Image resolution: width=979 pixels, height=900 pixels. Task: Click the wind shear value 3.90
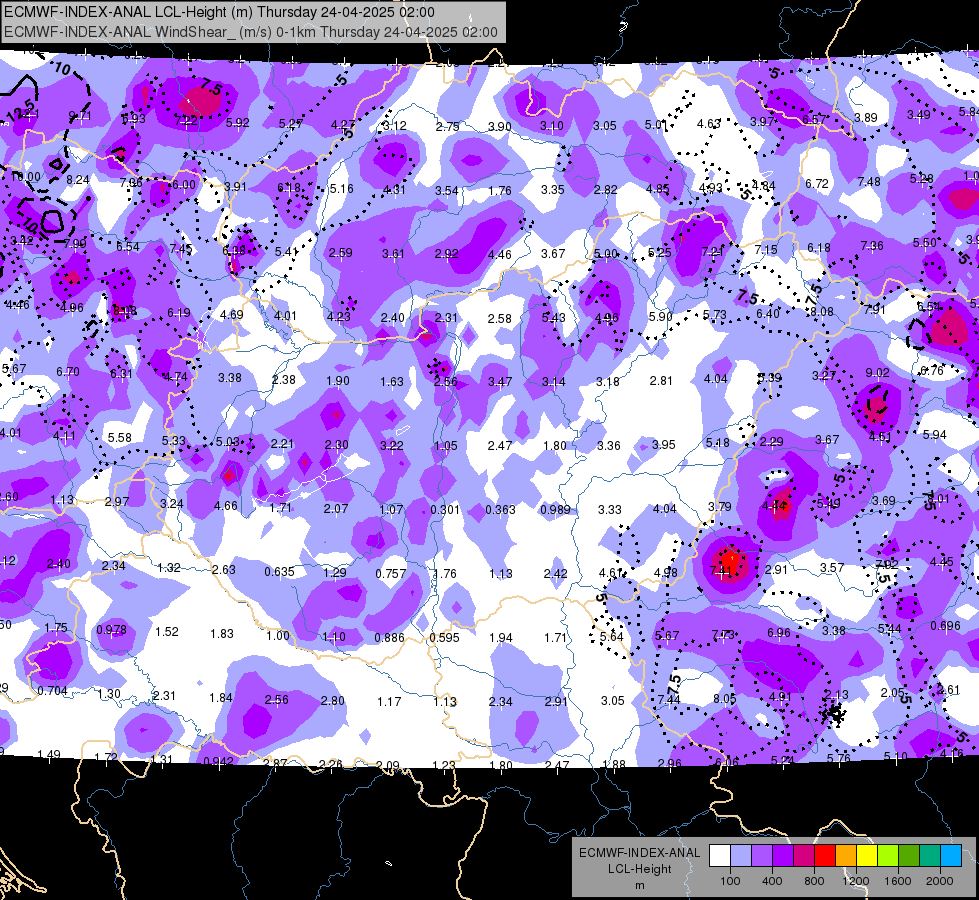[x=499, y=126]
